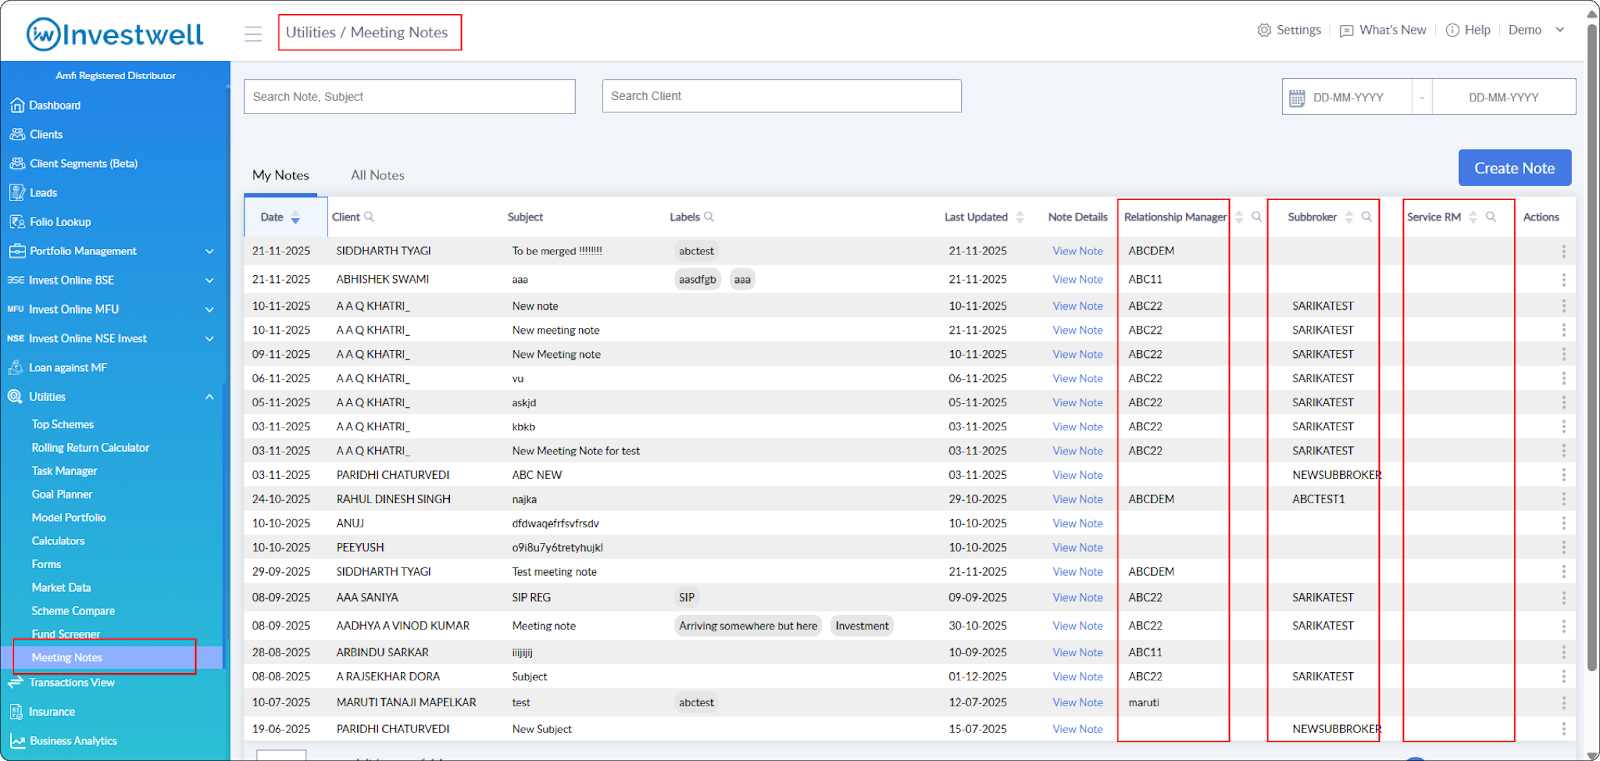This screenshot has height=761, width=1600.
Task: Toggle the hamburger sidebar menu icon
Action: coord(253,34)
